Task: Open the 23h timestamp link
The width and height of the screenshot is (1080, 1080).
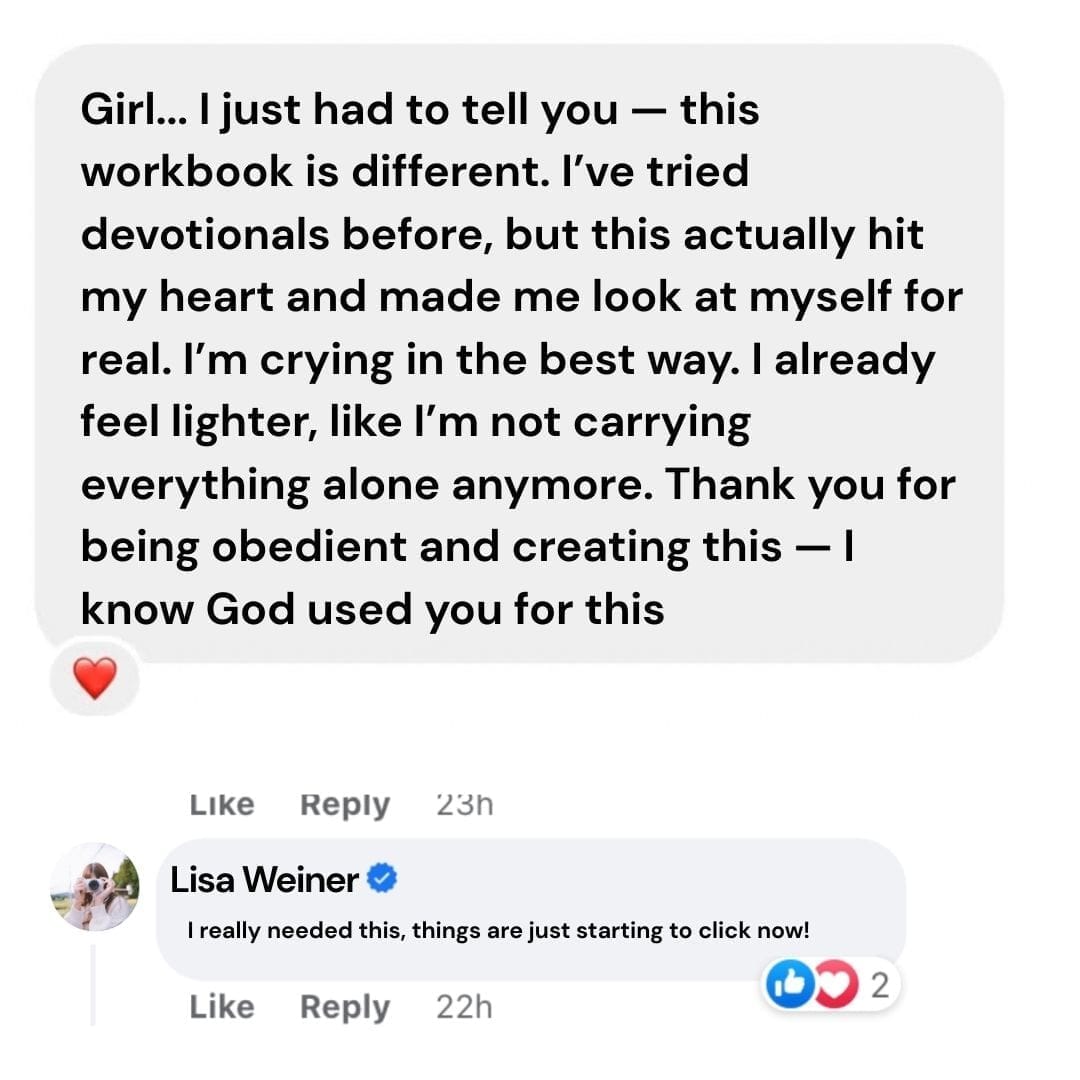Action: click(x=465, y=804)
